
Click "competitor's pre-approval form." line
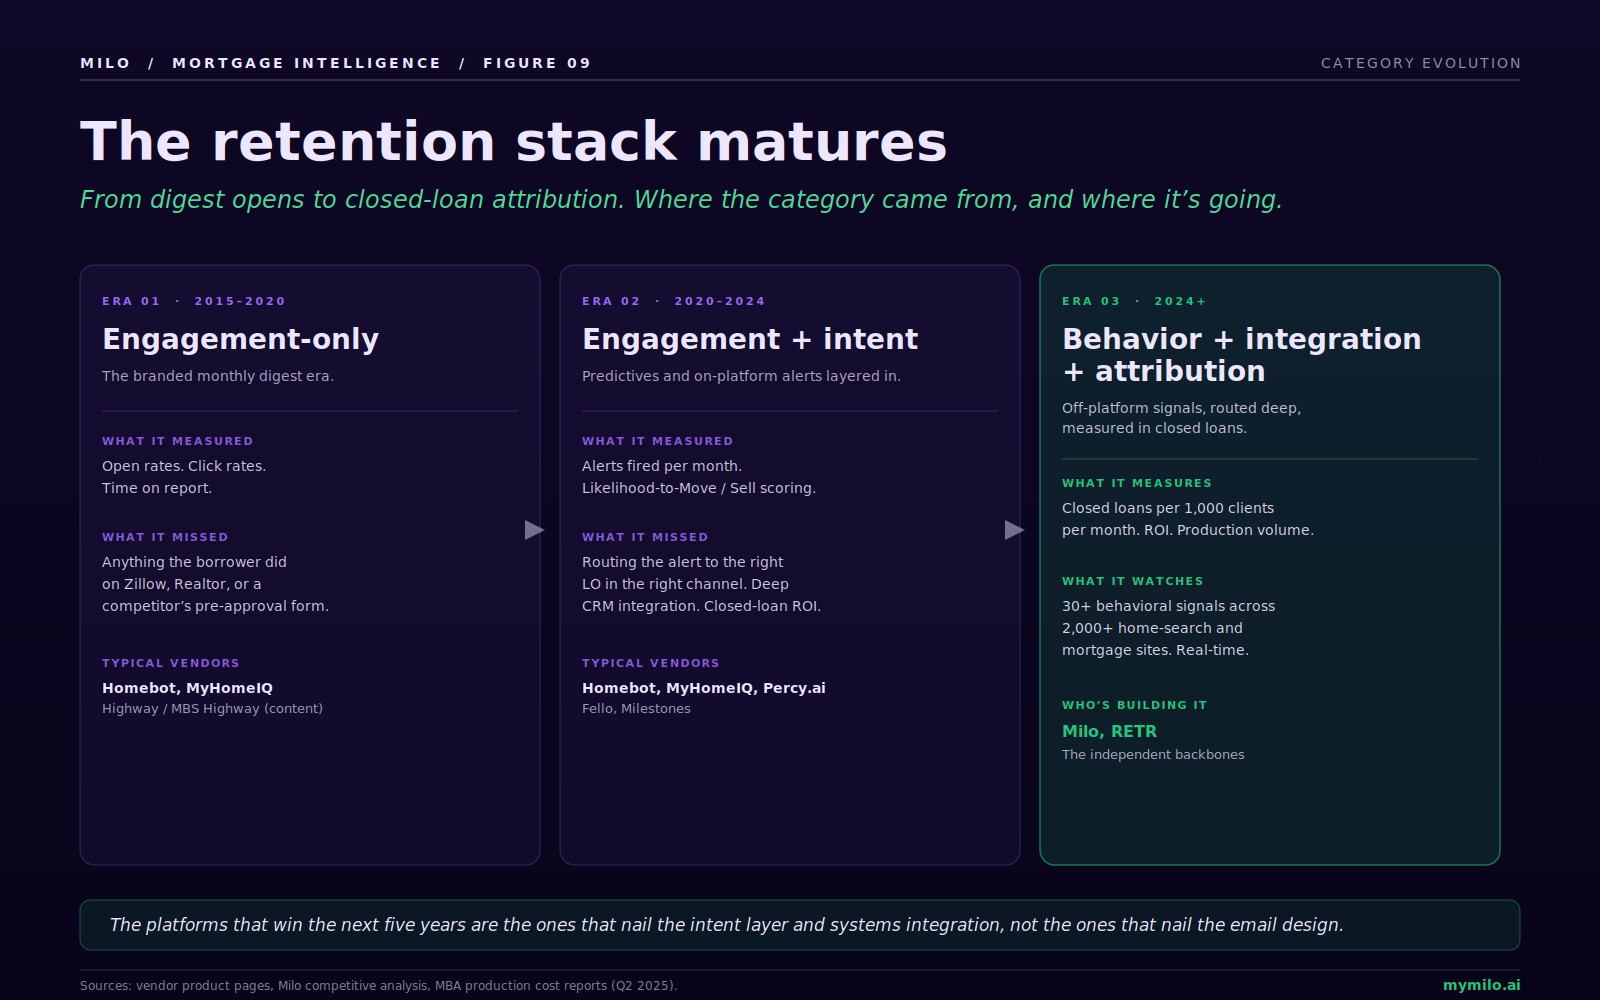[215, 606]
